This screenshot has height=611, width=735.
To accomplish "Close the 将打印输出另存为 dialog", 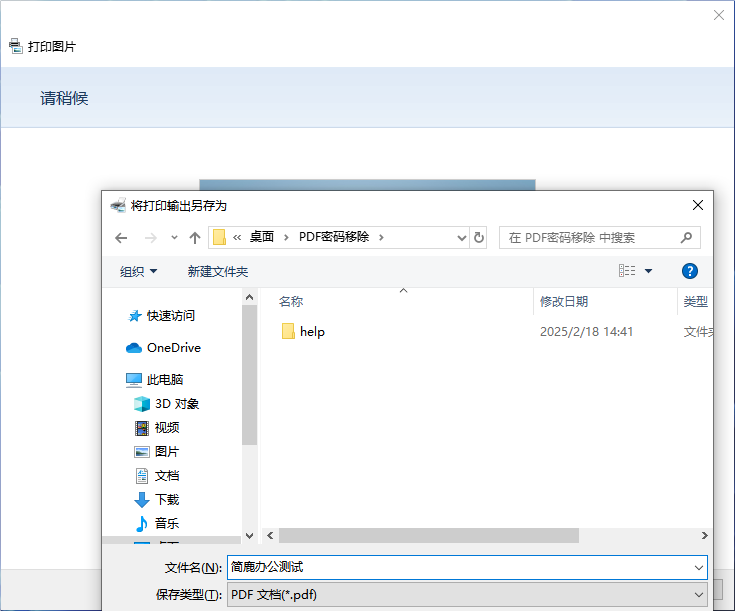I will 698,205.
